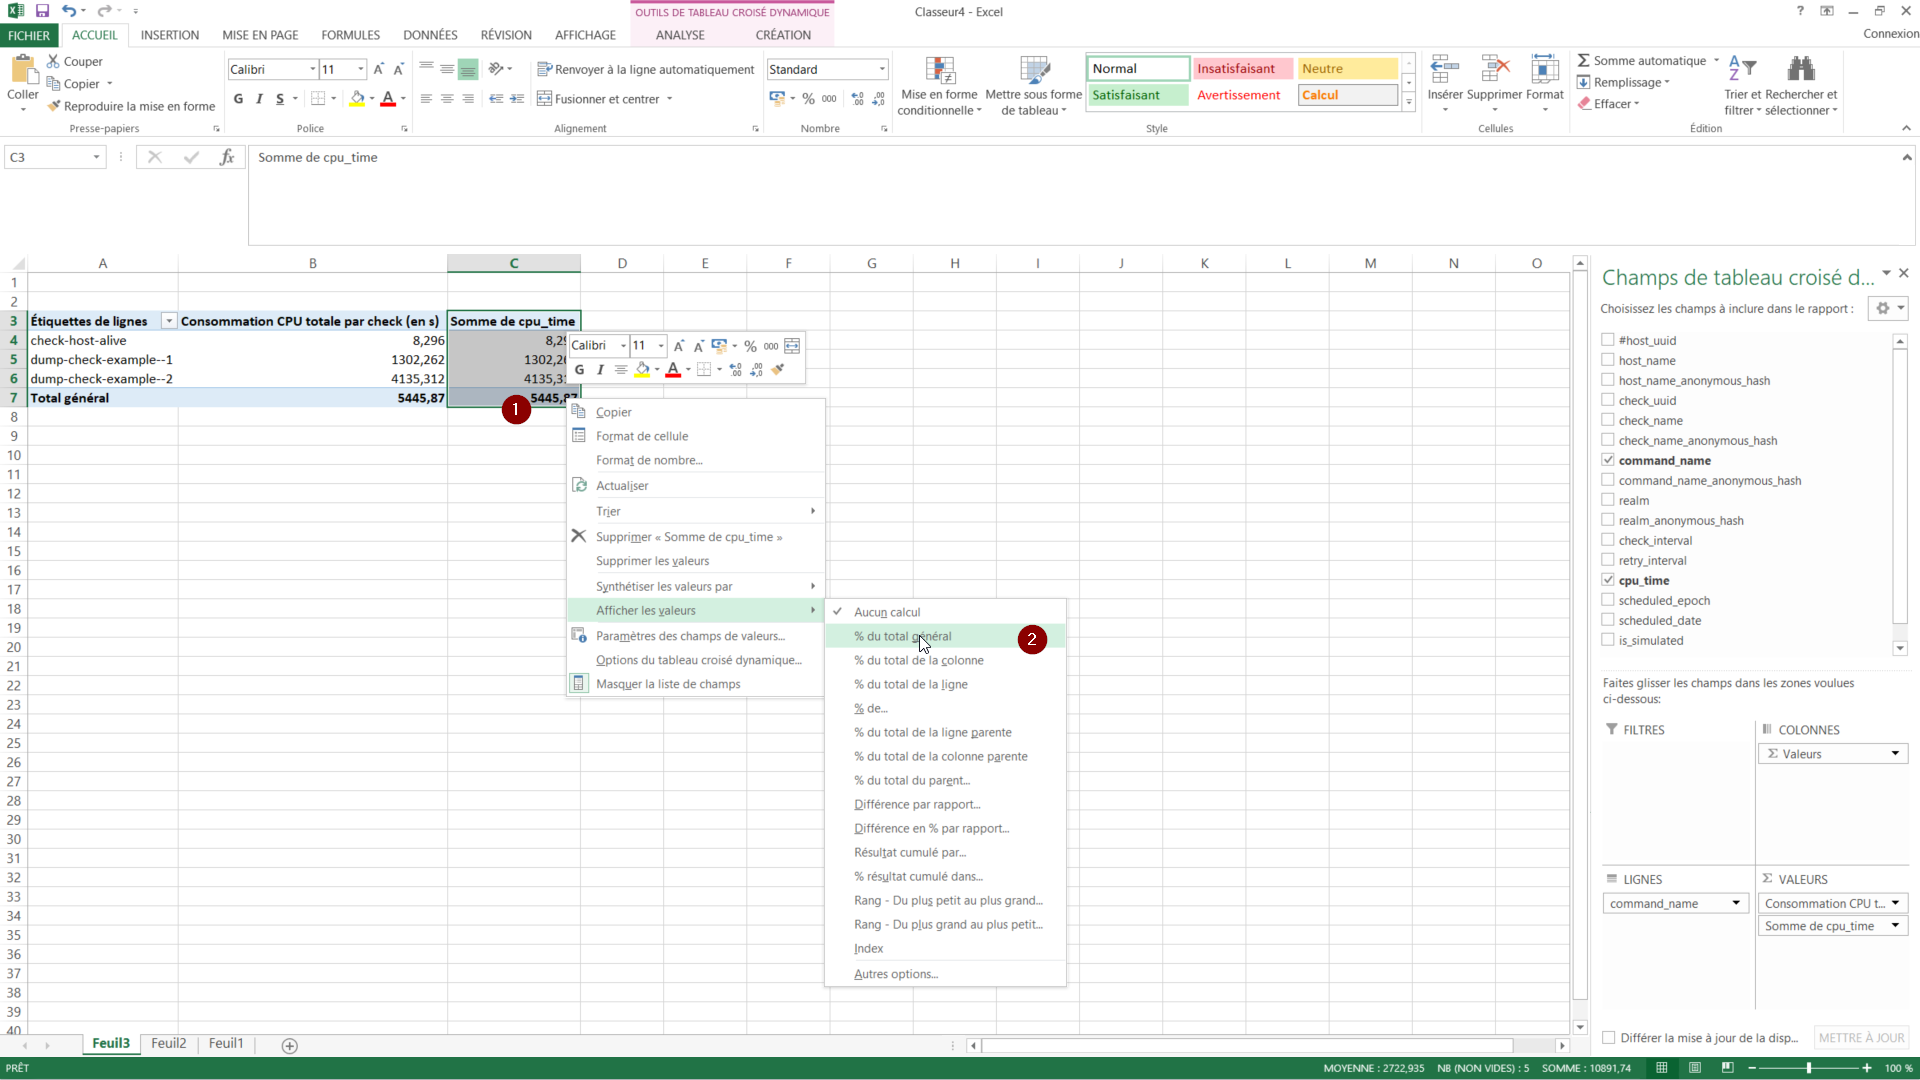Open the font name Calibri dropdown
This screenshot has width=1920, height=1080.
click(312, 69)
